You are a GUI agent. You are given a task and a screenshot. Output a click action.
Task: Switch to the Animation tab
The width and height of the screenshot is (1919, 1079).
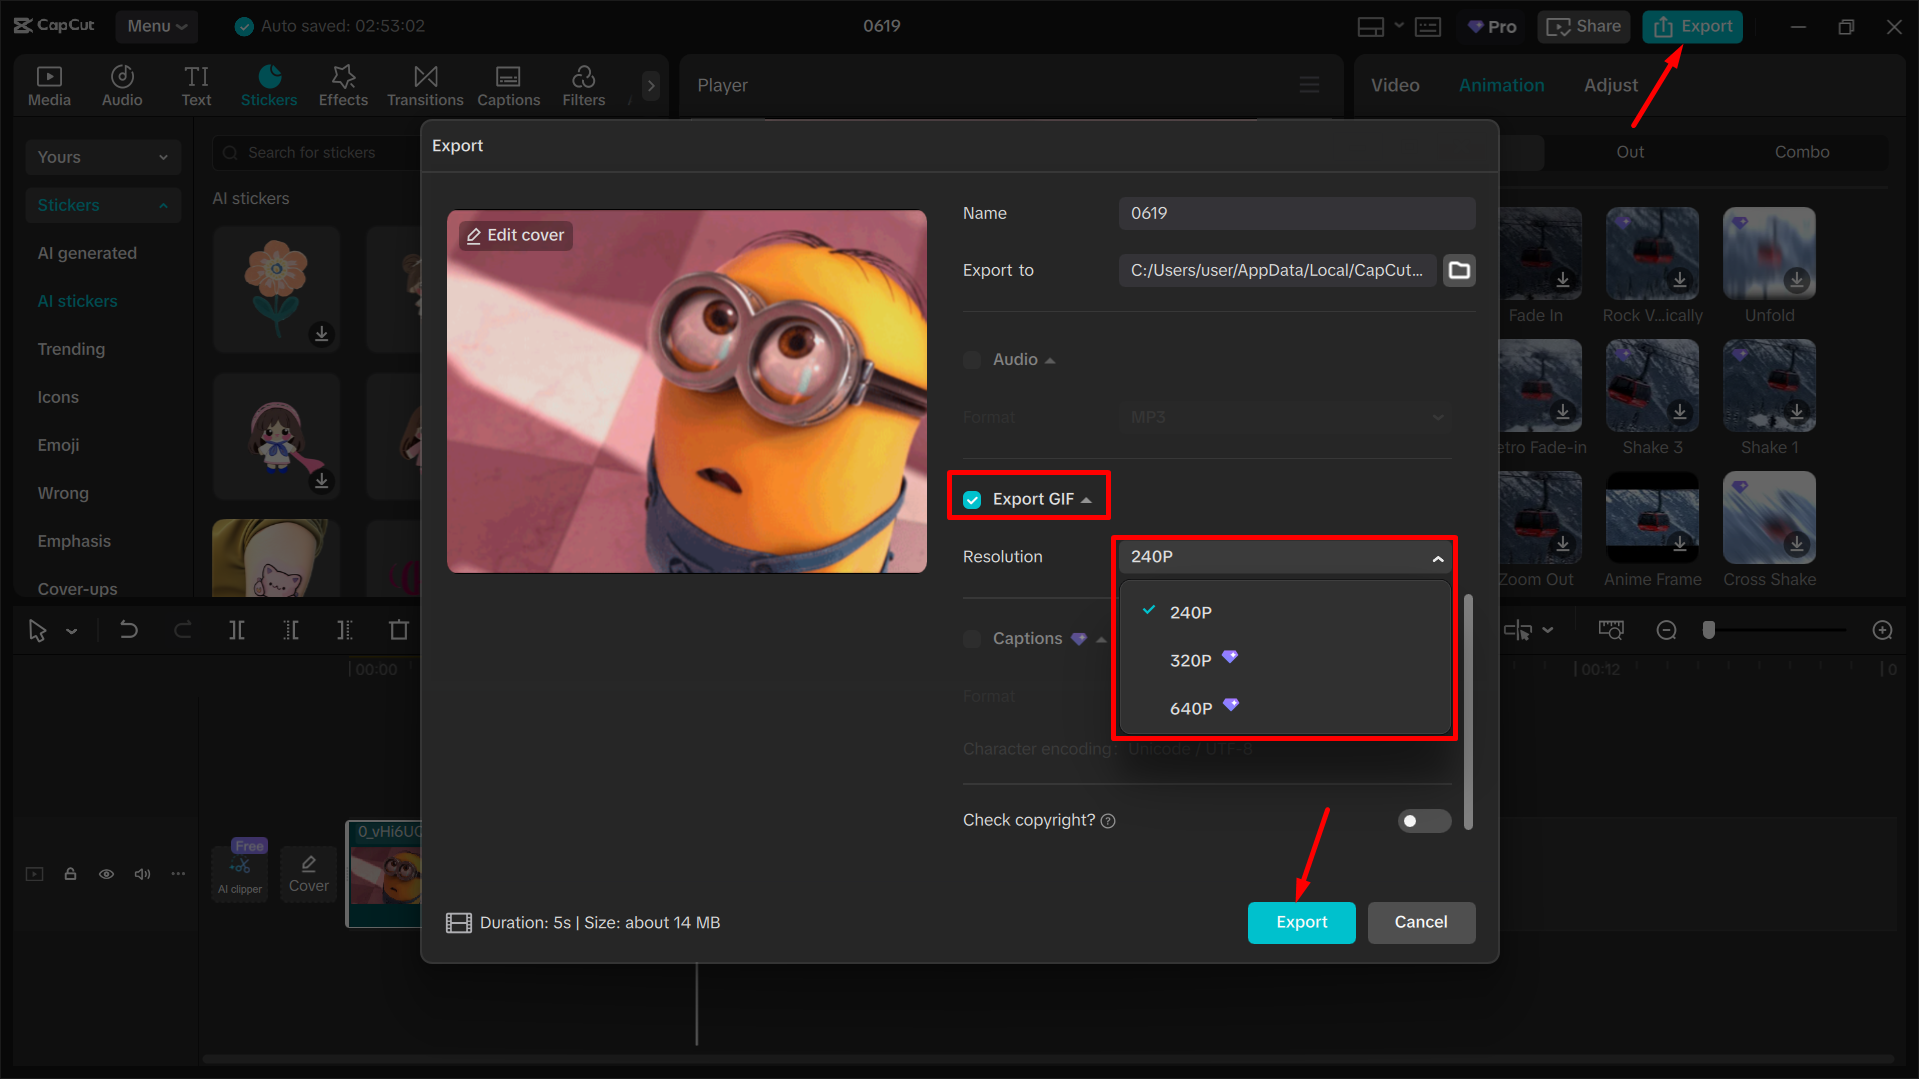click(1500, 85)
